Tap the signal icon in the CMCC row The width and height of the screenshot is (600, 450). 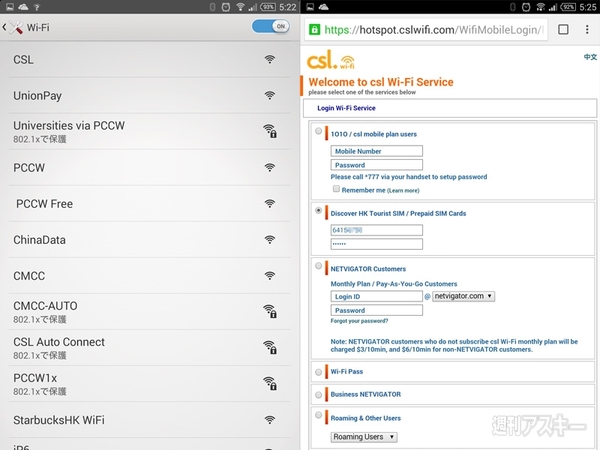pos(270,276)
